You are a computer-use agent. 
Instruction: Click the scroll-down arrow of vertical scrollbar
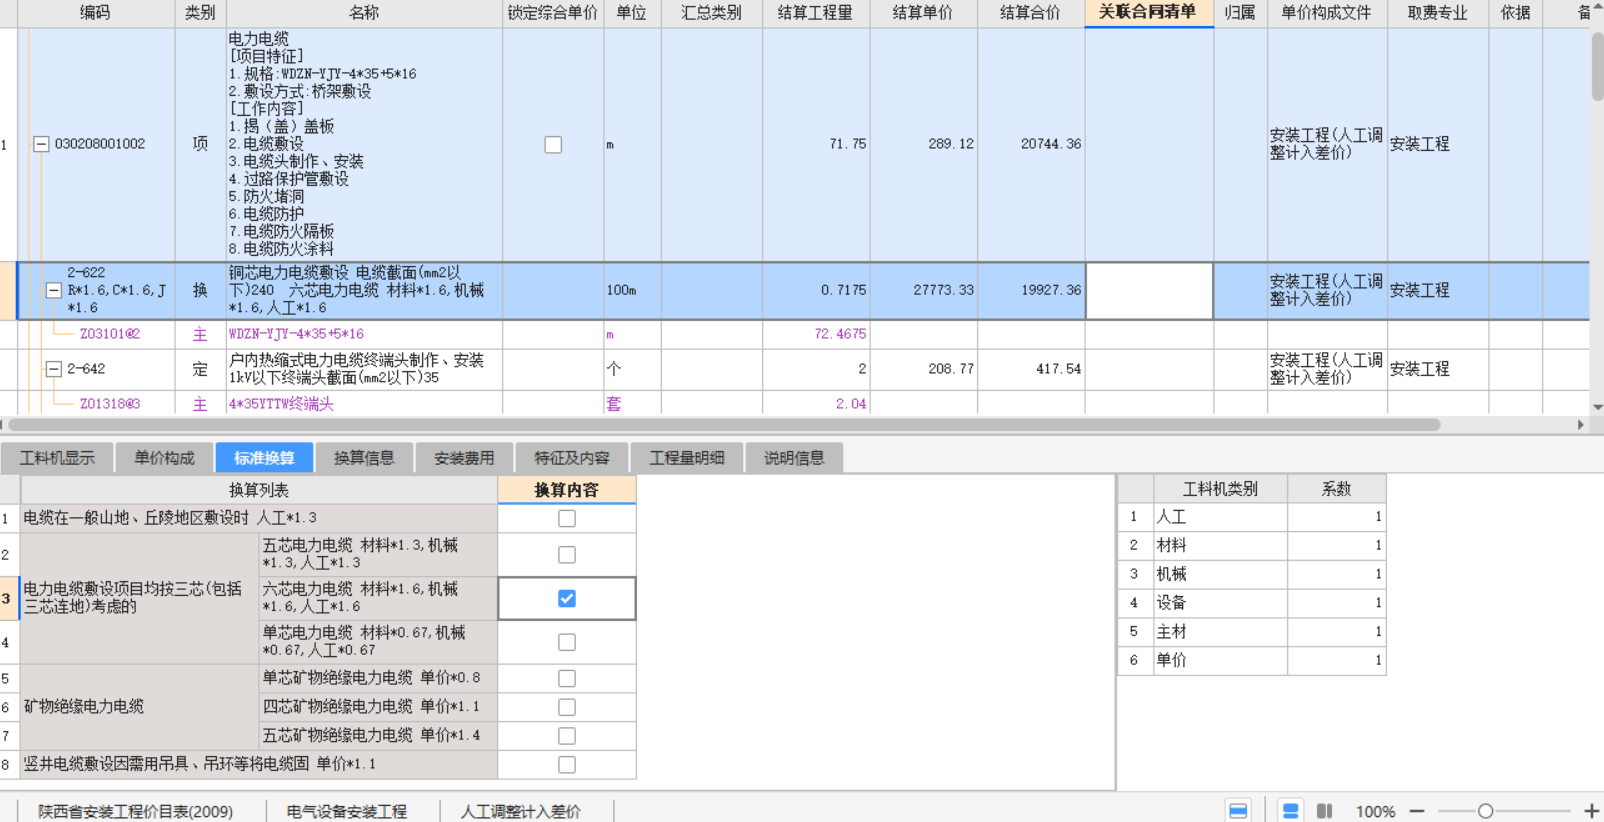click(1597, 406)
